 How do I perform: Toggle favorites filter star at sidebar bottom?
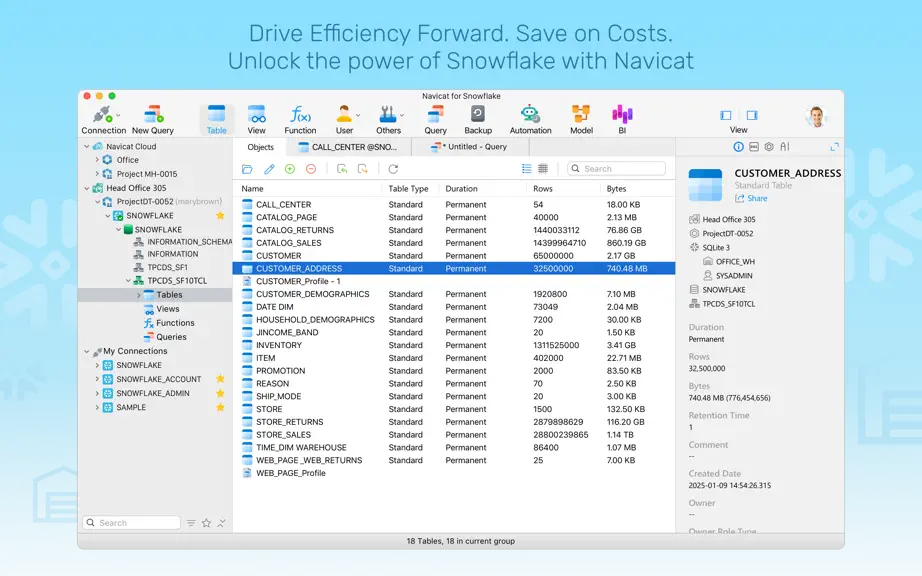click(206, 523)
